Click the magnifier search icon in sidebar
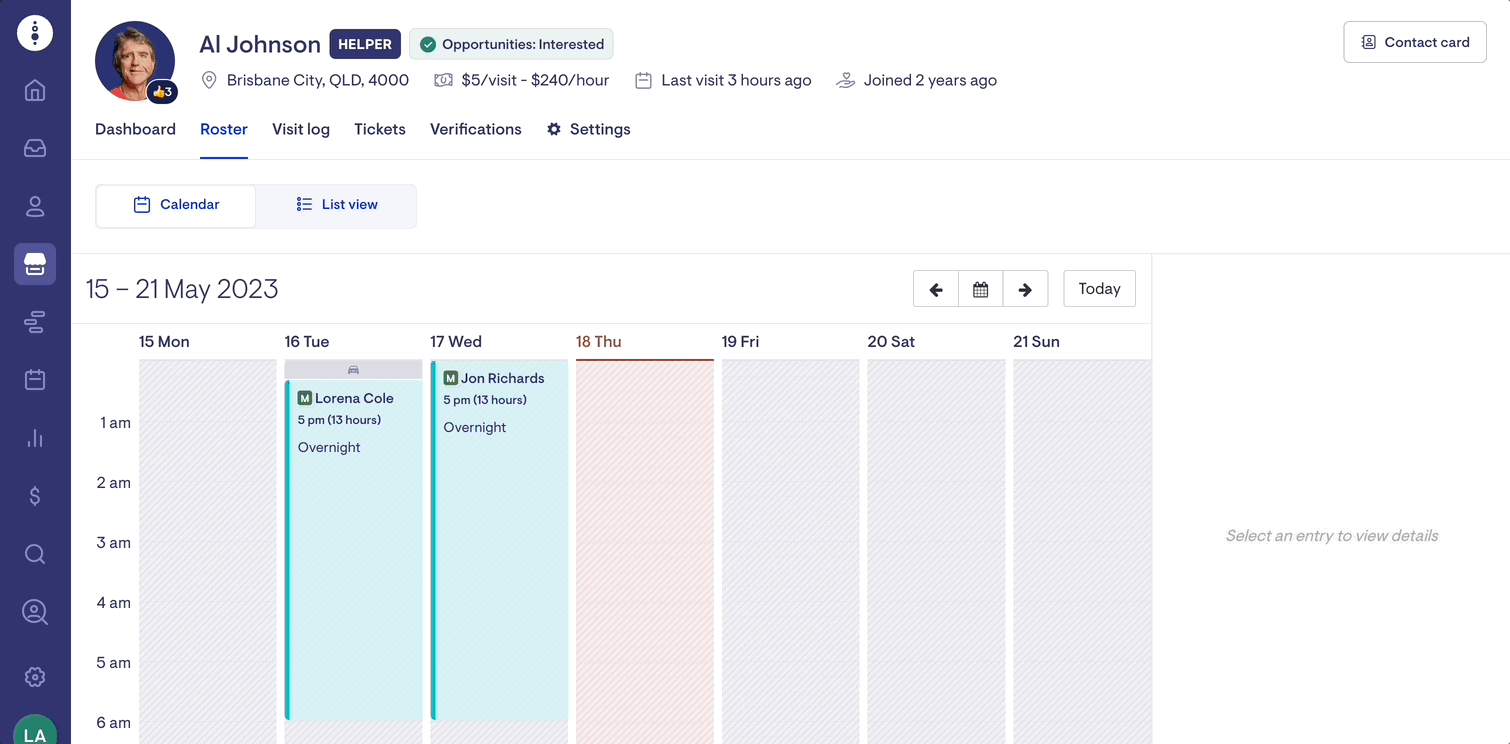 tap(35, 554)
